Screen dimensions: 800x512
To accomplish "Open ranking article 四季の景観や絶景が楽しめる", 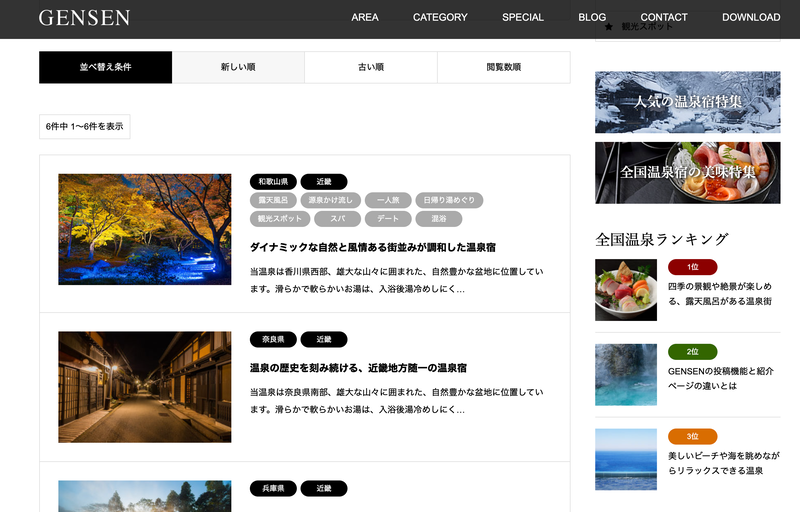I will click(x=720, y=294).
